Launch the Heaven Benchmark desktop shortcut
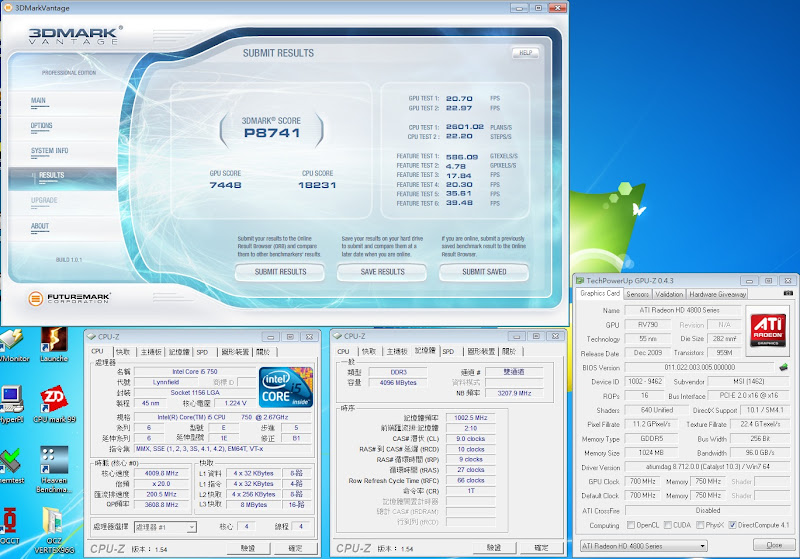 pos(54,469)
